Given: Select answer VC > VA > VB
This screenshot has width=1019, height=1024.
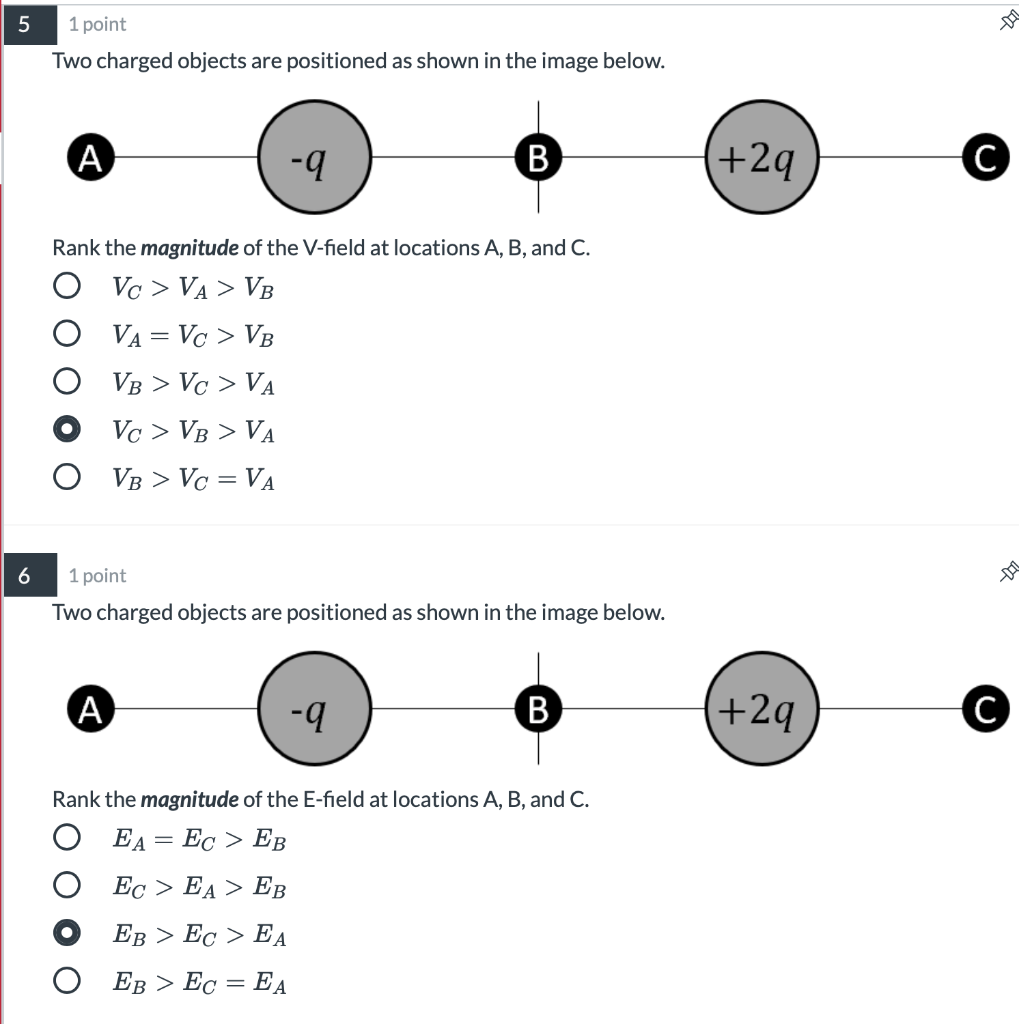Looking at the screenshot, I should pos(66,285).
